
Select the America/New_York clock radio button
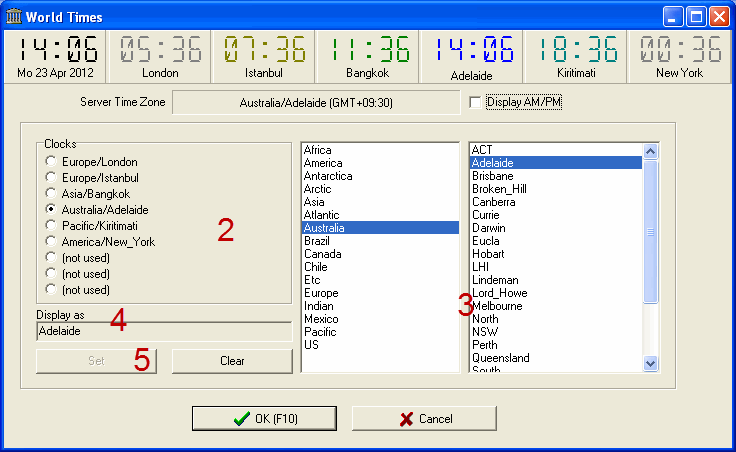point(51,241)
